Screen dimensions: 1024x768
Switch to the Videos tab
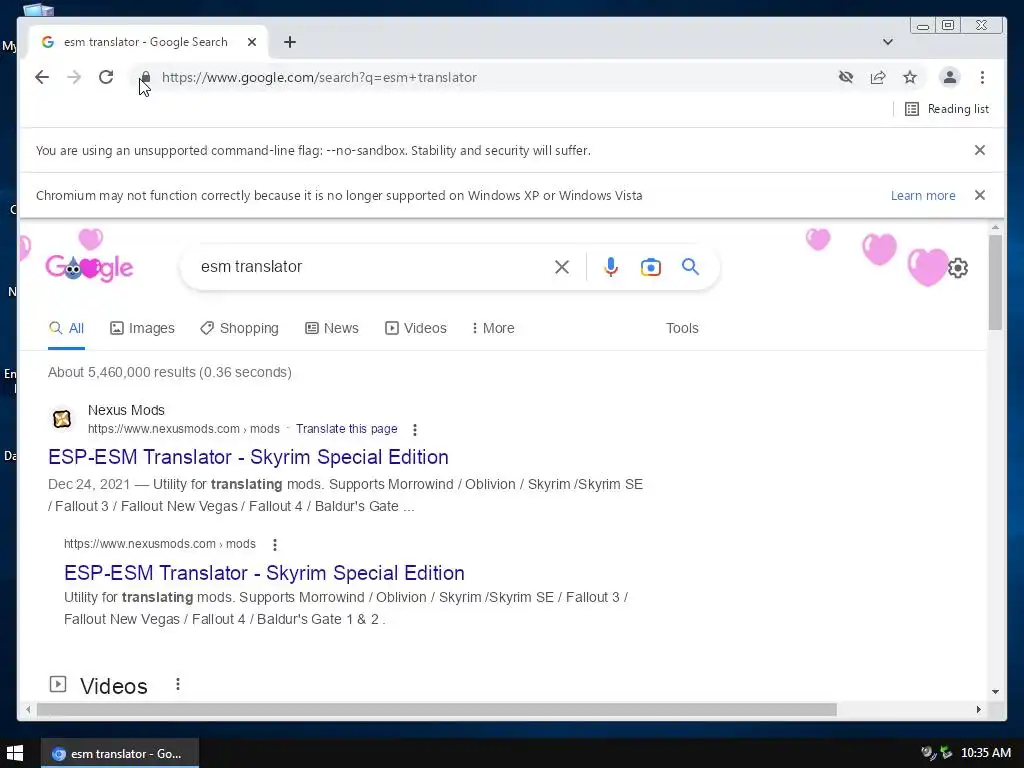coord(416,328)
